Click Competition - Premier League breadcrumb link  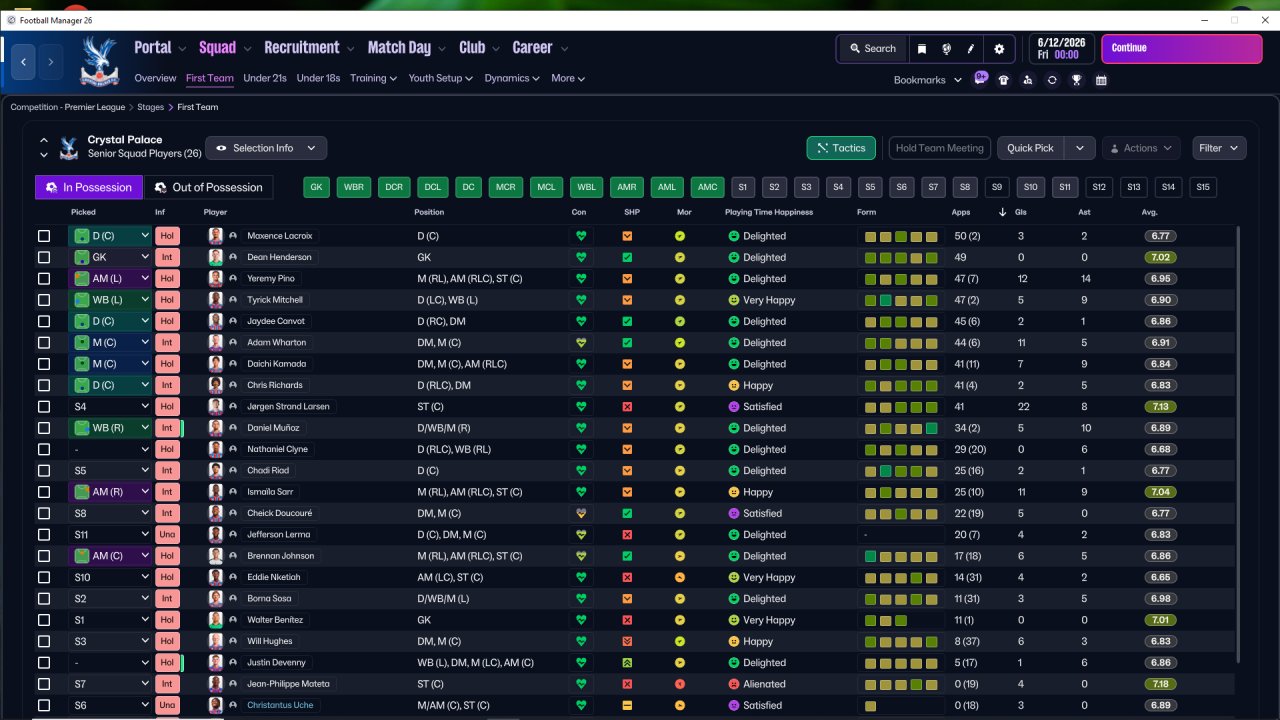[x=68, y=107]
